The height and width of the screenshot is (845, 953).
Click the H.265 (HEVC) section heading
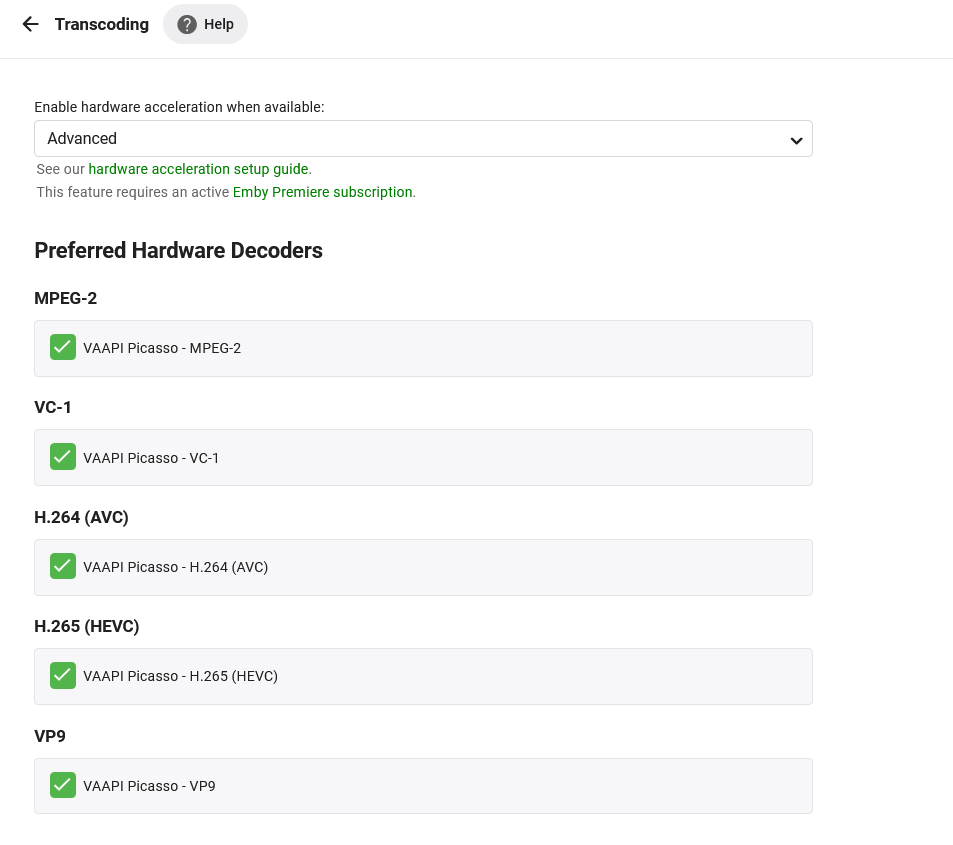(87, 626)
